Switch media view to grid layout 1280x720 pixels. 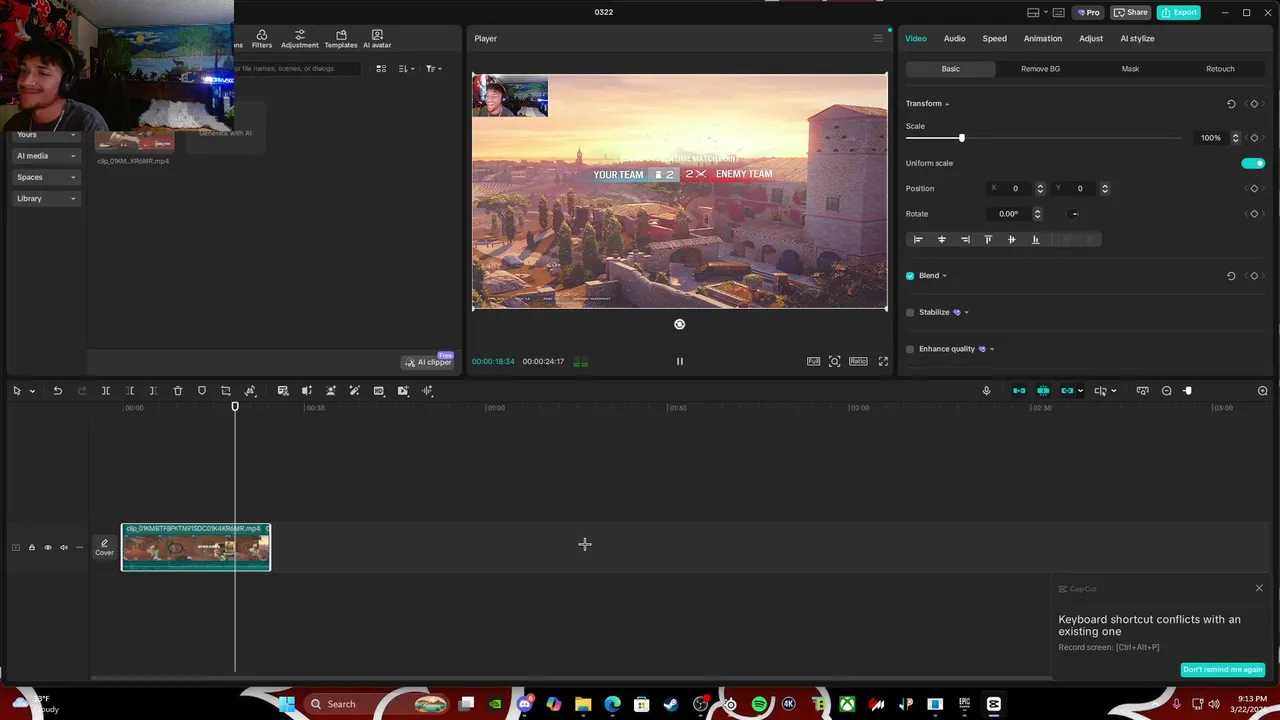pos(381,69)
